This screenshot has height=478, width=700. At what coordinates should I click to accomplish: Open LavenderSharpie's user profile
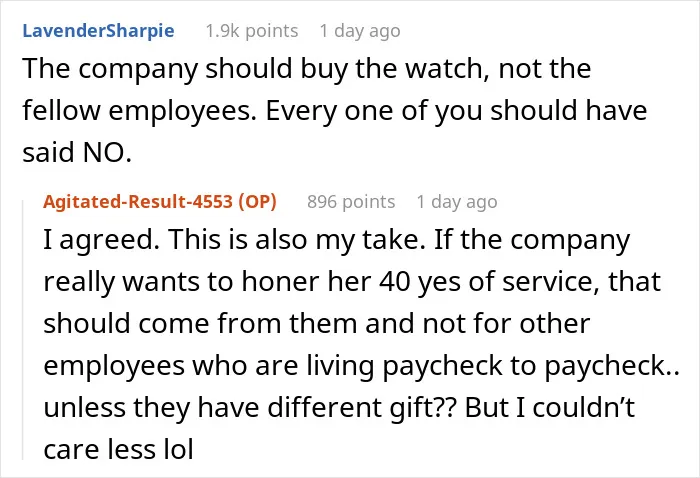pos(98,31)
